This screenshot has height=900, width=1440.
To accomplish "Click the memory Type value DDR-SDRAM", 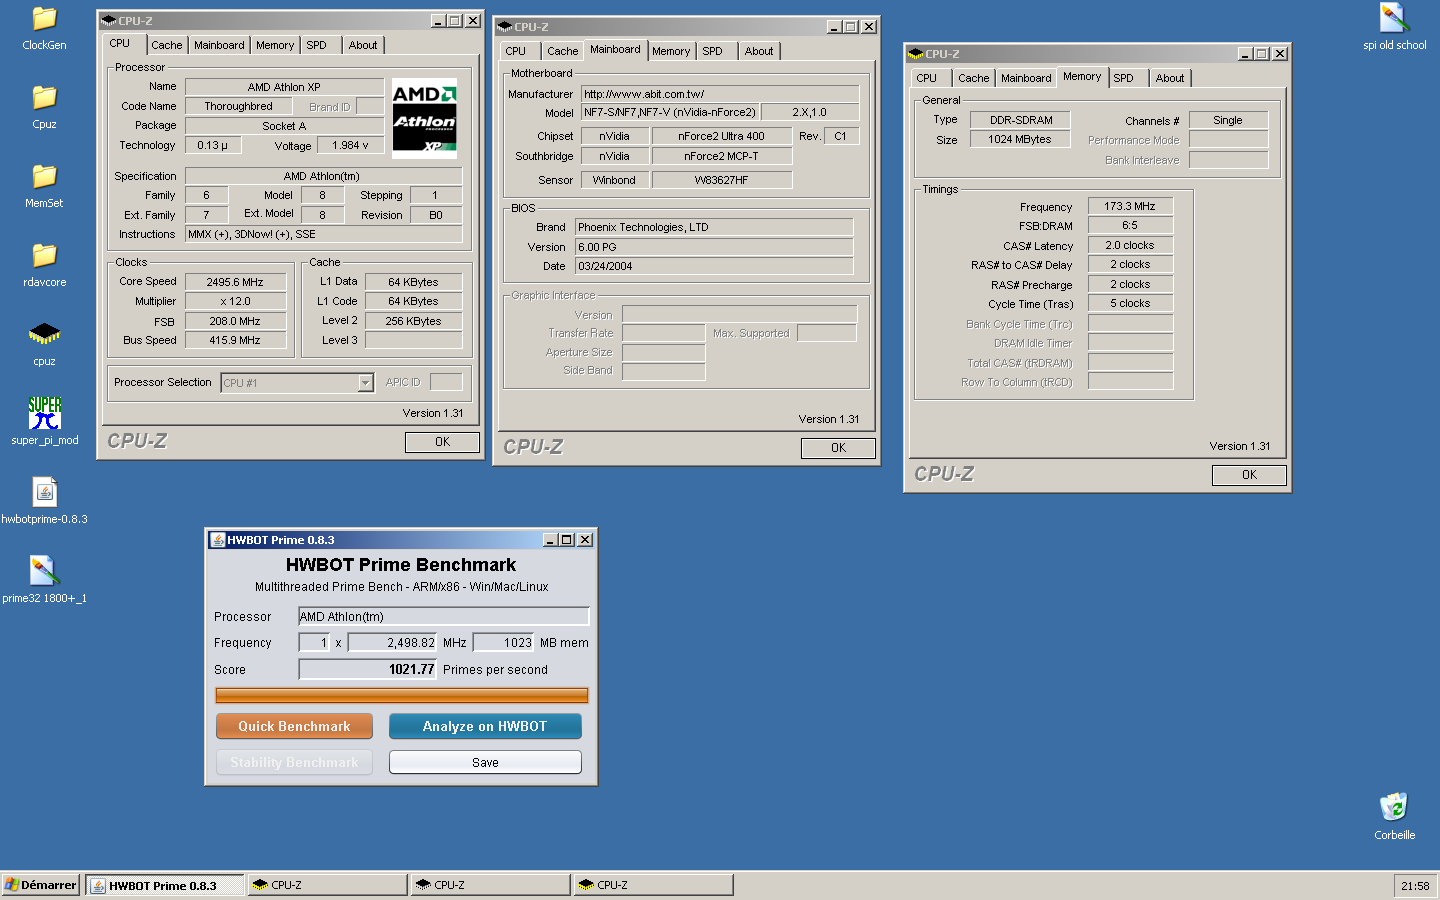I will point(1021,120).
